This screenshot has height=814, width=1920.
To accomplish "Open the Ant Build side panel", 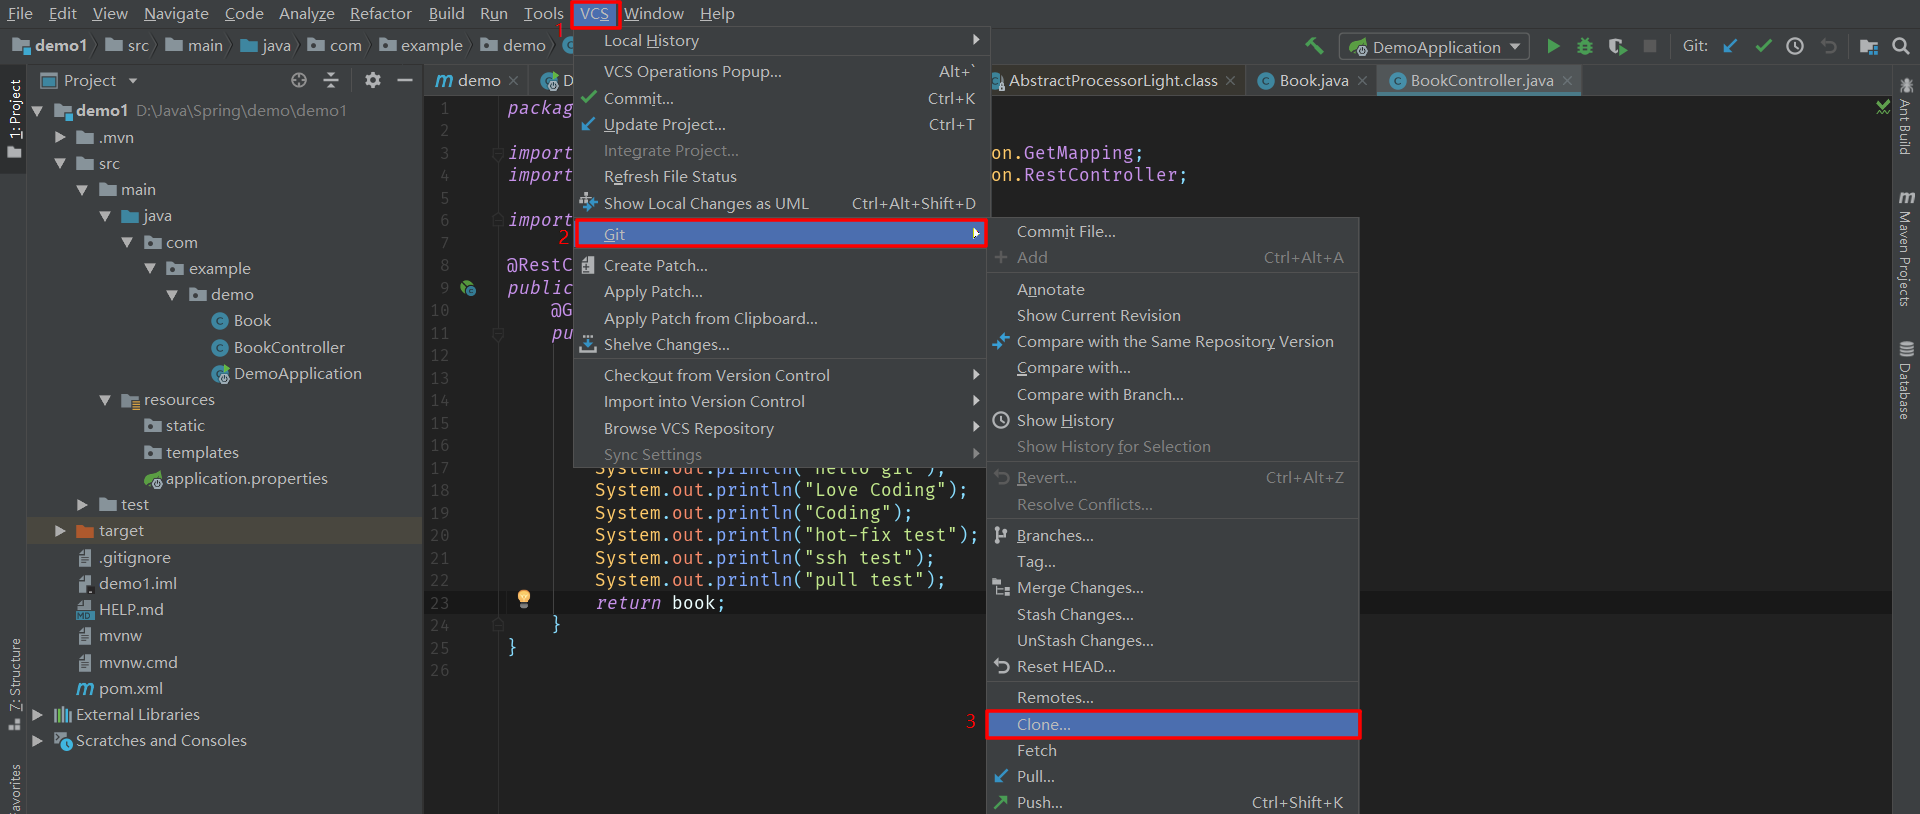I will [x=1906, y=116].
